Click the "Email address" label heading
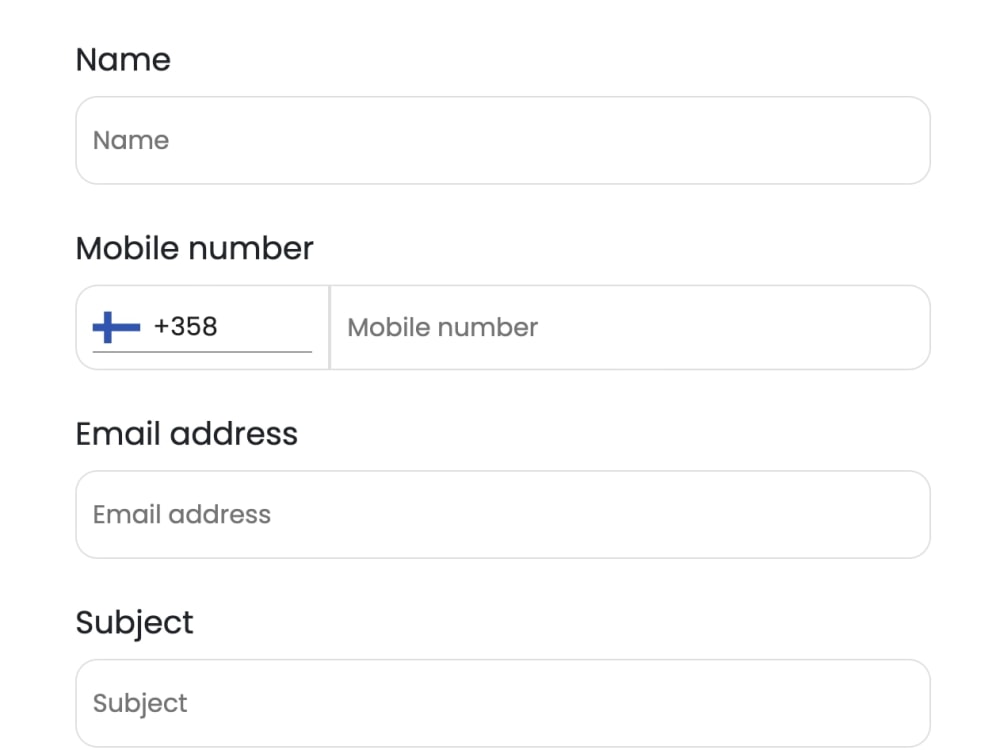Viewport: 1000px width, 750px height. click(x=186, y=434)
